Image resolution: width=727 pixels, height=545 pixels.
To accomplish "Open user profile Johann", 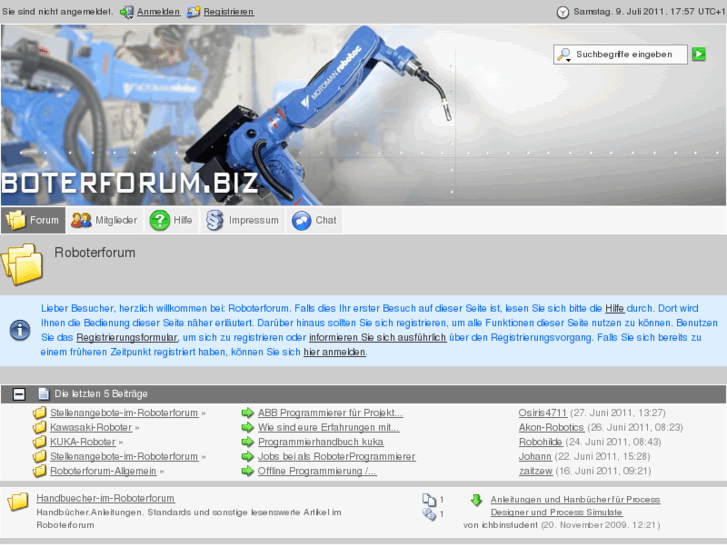I will pyautogui.click(x=535, y=456).
